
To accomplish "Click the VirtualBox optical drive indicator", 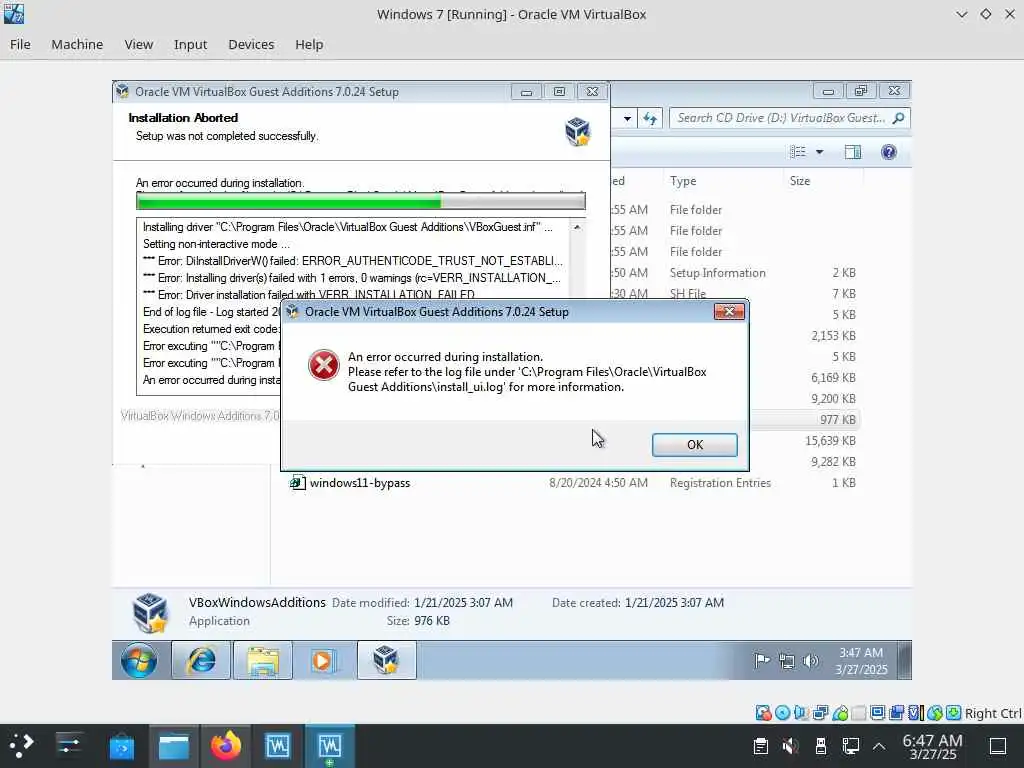I will click(x=782, y=713).
